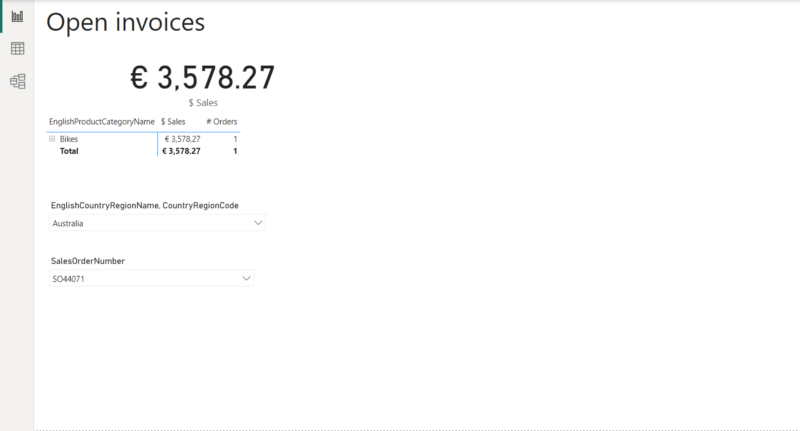Expand the Bikes category row
The height and width of the screenshot is (431, 800).
[x=52, y=139]
